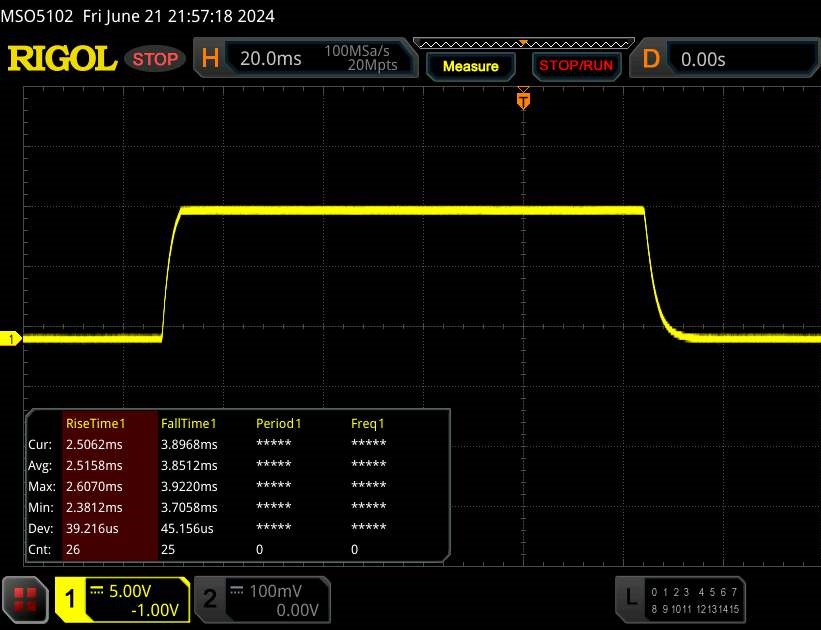Open the L logic analyzer channel label
The width and height of the screenshot is (821, 630).
pos(631,598)
